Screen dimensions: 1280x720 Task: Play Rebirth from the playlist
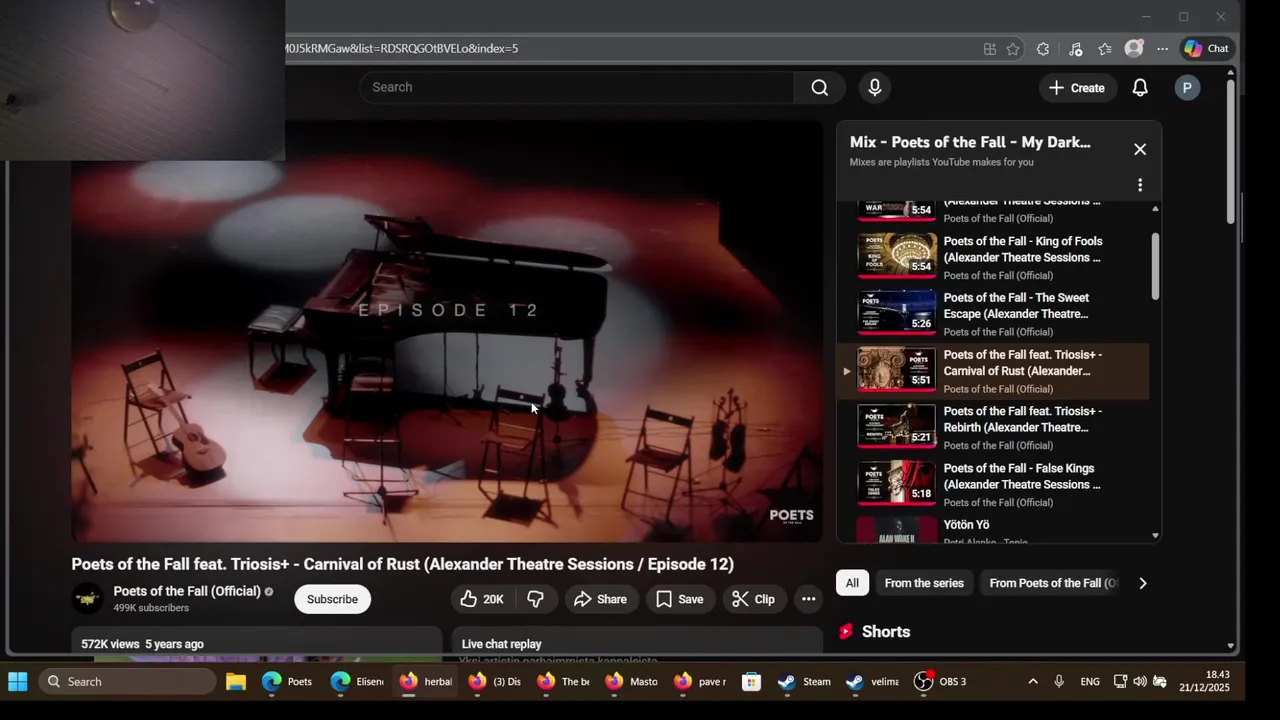click(x=993, y=427)
